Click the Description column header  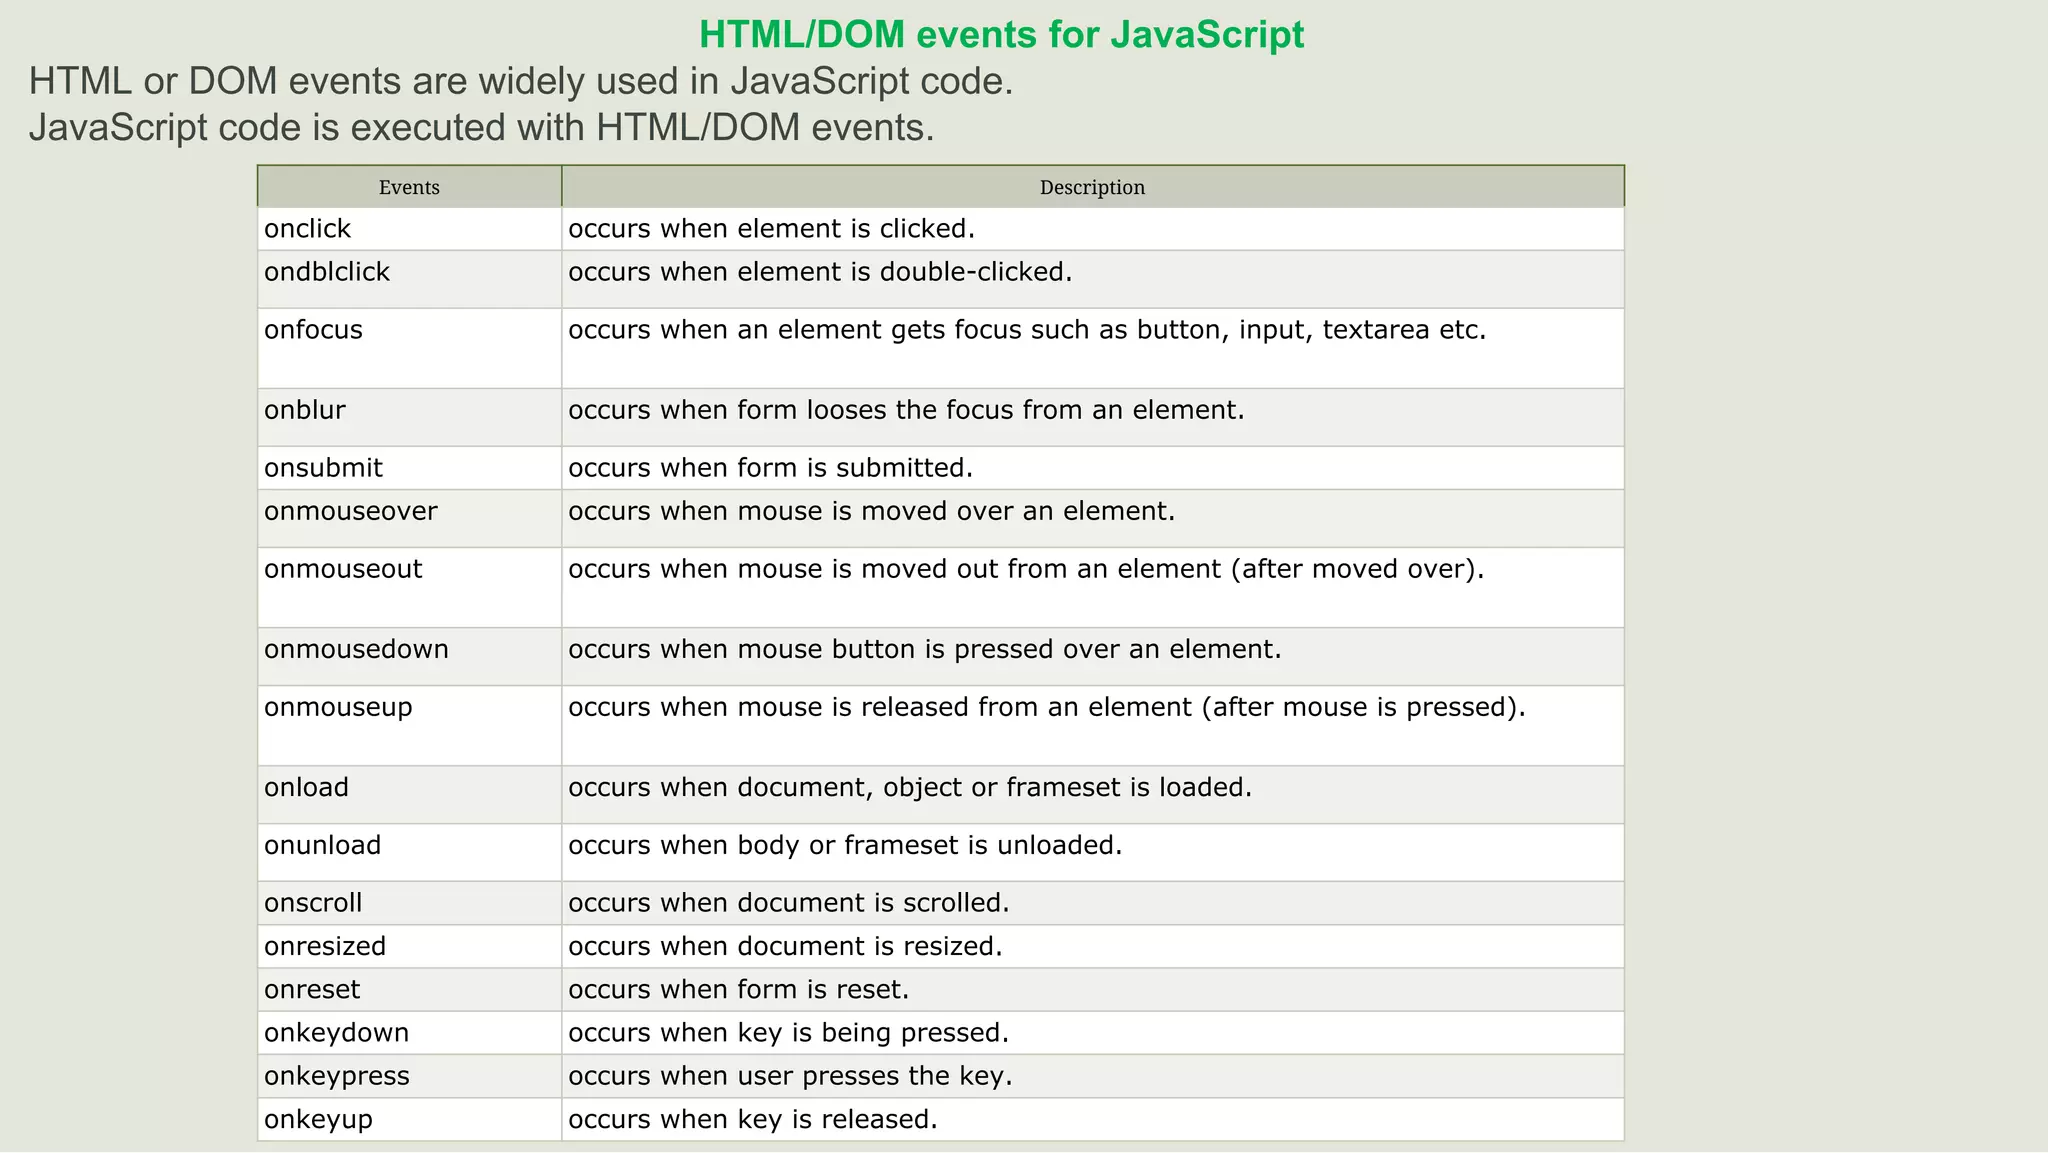pyautogui.click(x=1092, y=187)
